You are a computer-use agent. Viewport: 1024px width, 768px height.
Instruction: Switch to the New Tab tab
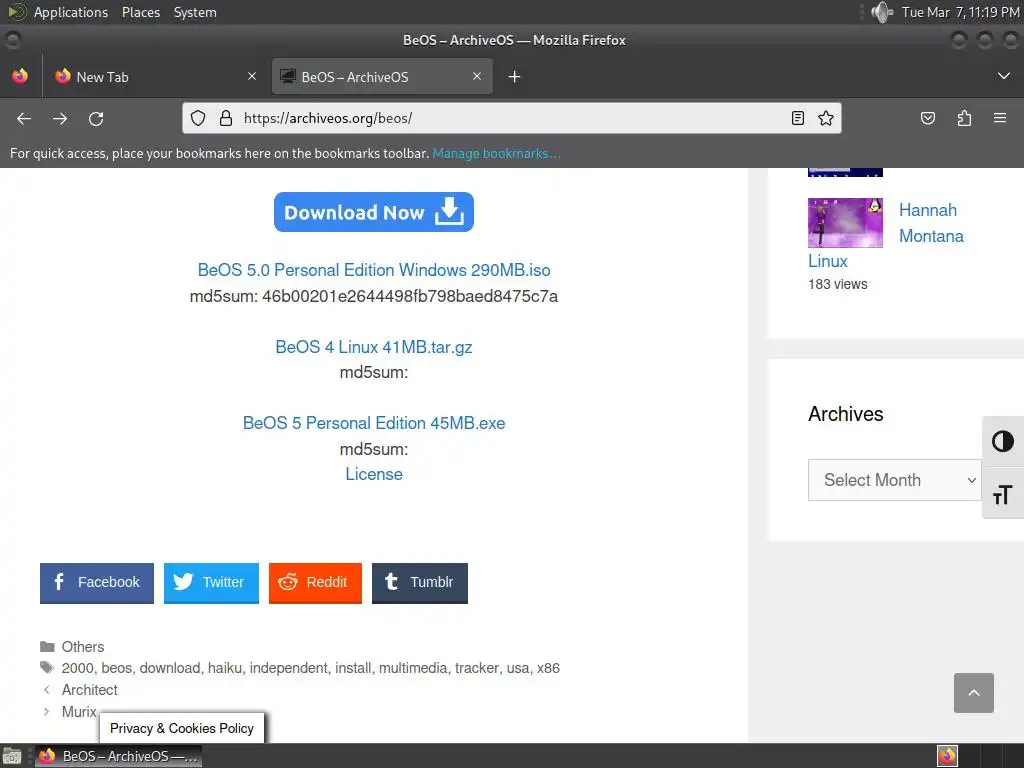[155, 76]
